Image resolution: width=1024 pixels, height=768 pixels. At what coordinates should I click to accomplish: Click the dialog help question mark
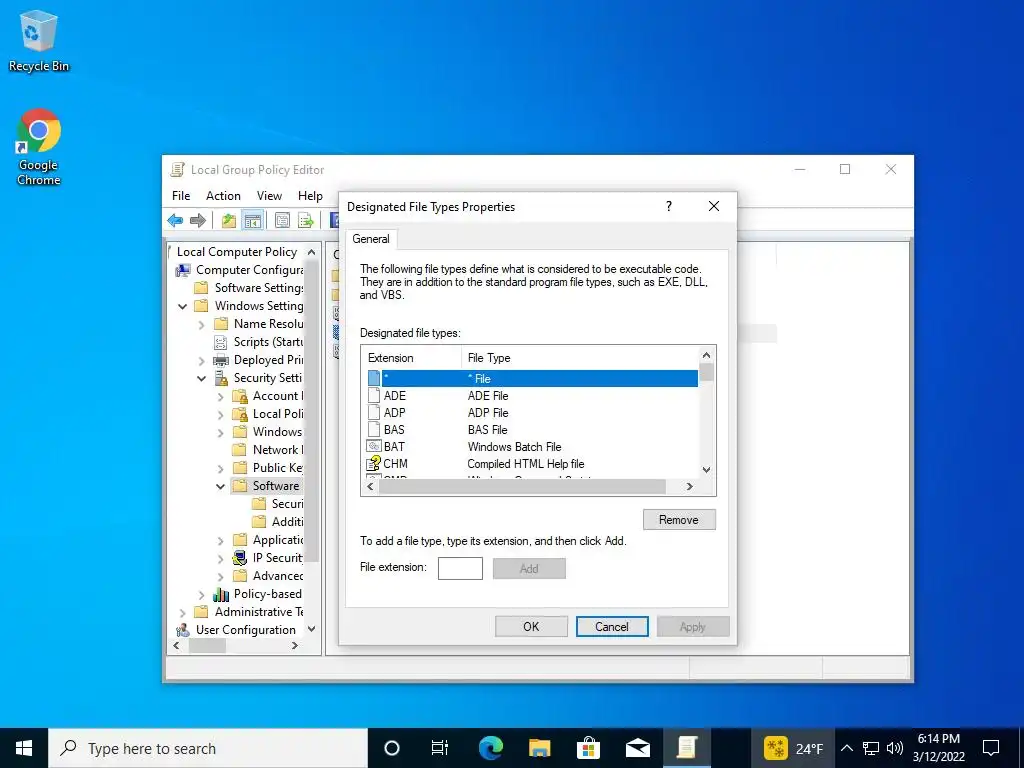669,206
